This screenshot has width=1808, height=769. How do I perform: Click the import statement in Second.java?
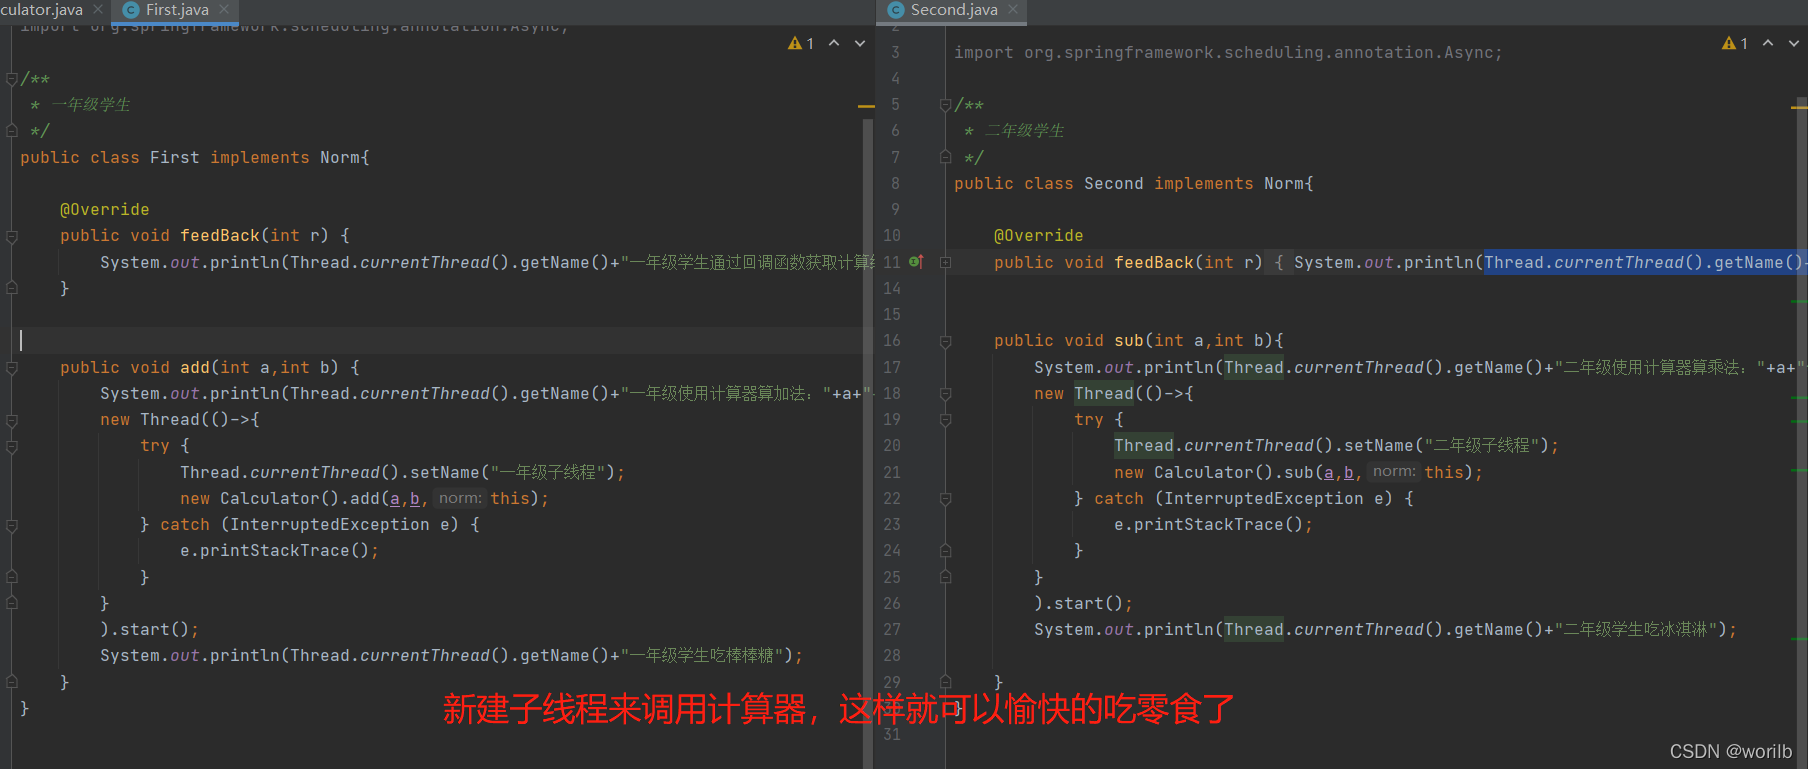point(1228,53)
